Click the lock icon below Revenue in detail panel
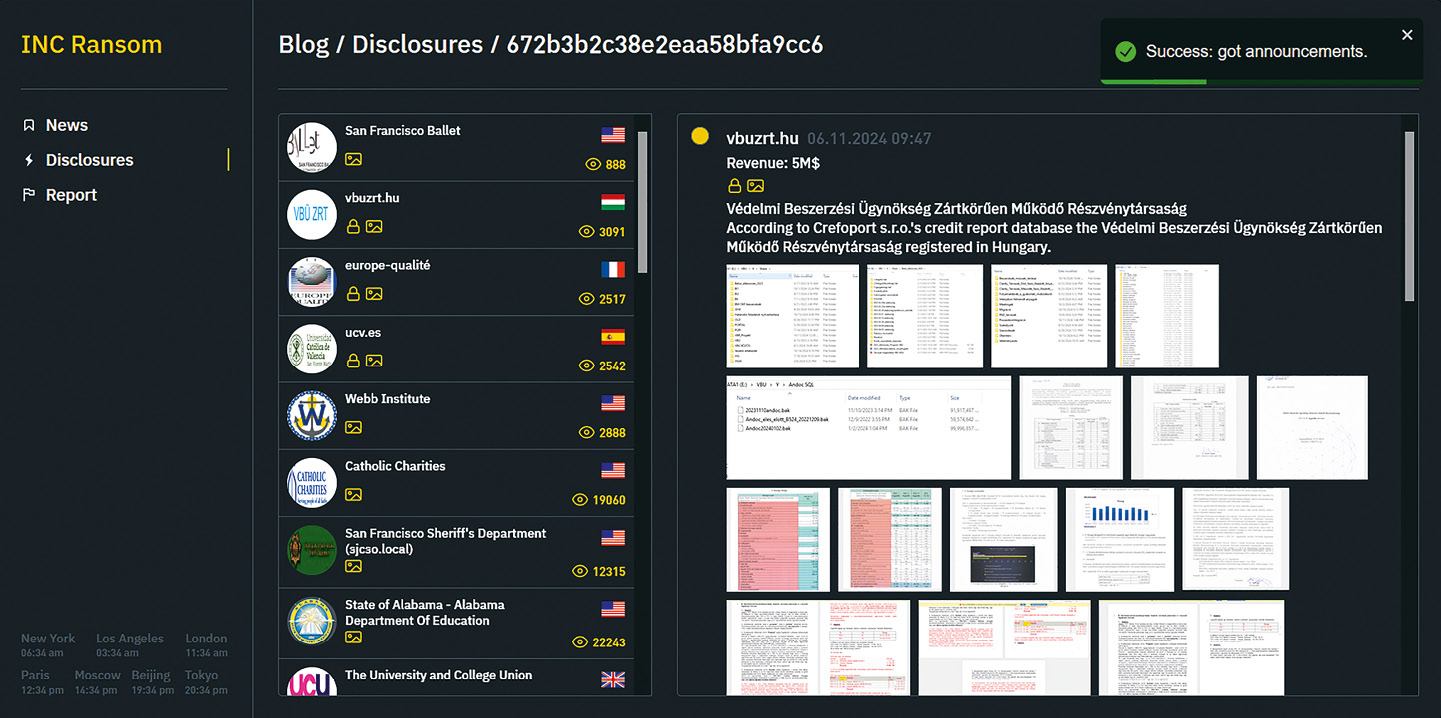The width and height of the screenshot is (1441, 718). 734,185
